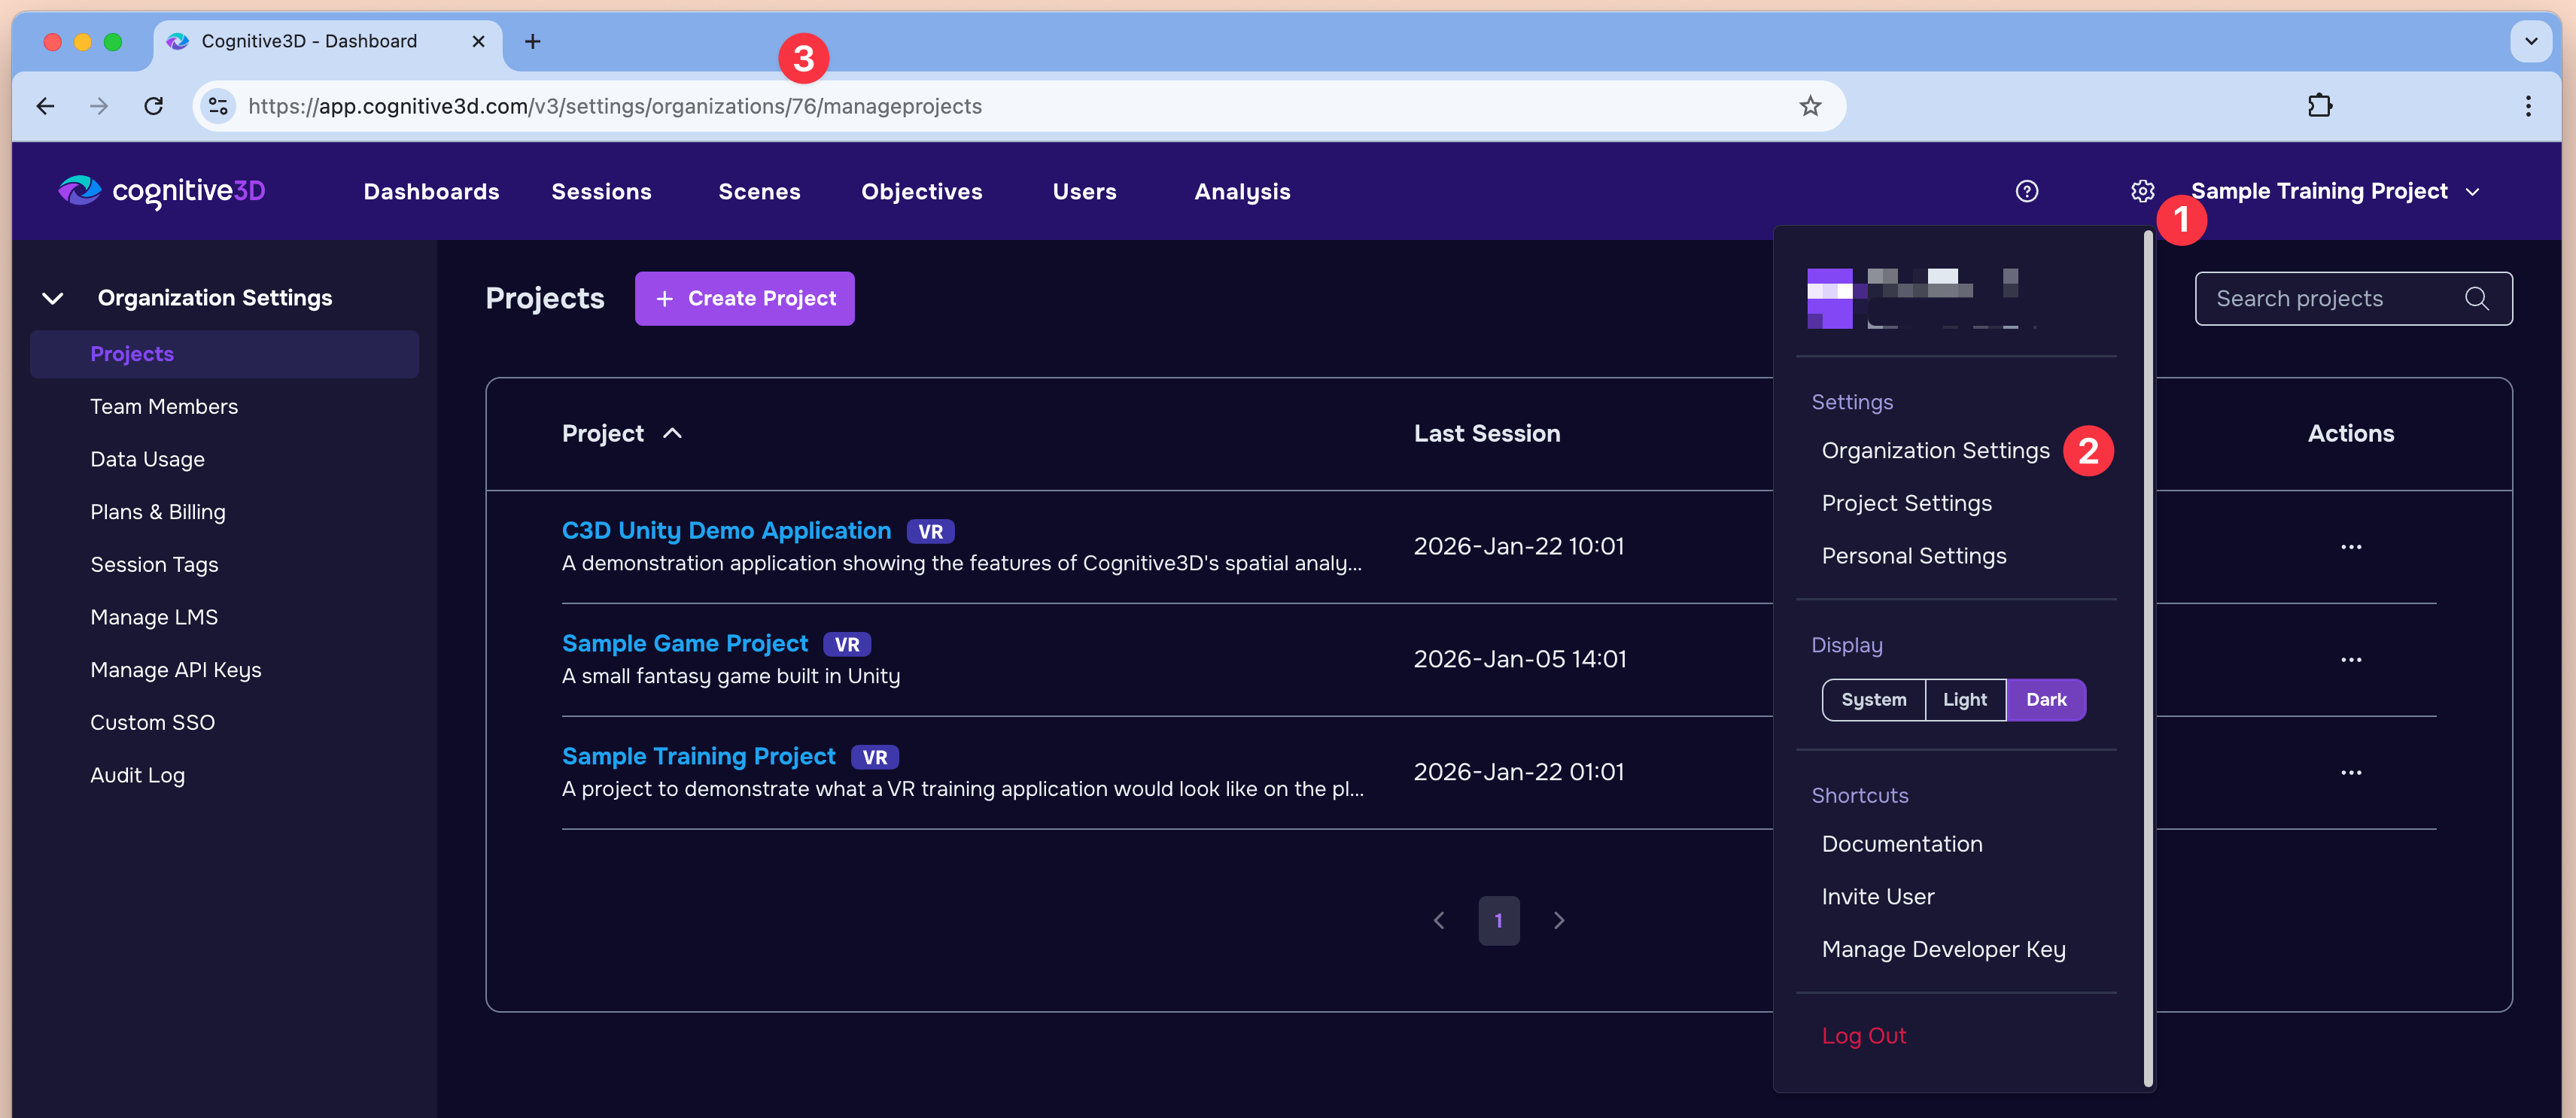2576x1118 pixels.
Task: Open the browser extensions puzzle icon
Action: (2319, 106)
